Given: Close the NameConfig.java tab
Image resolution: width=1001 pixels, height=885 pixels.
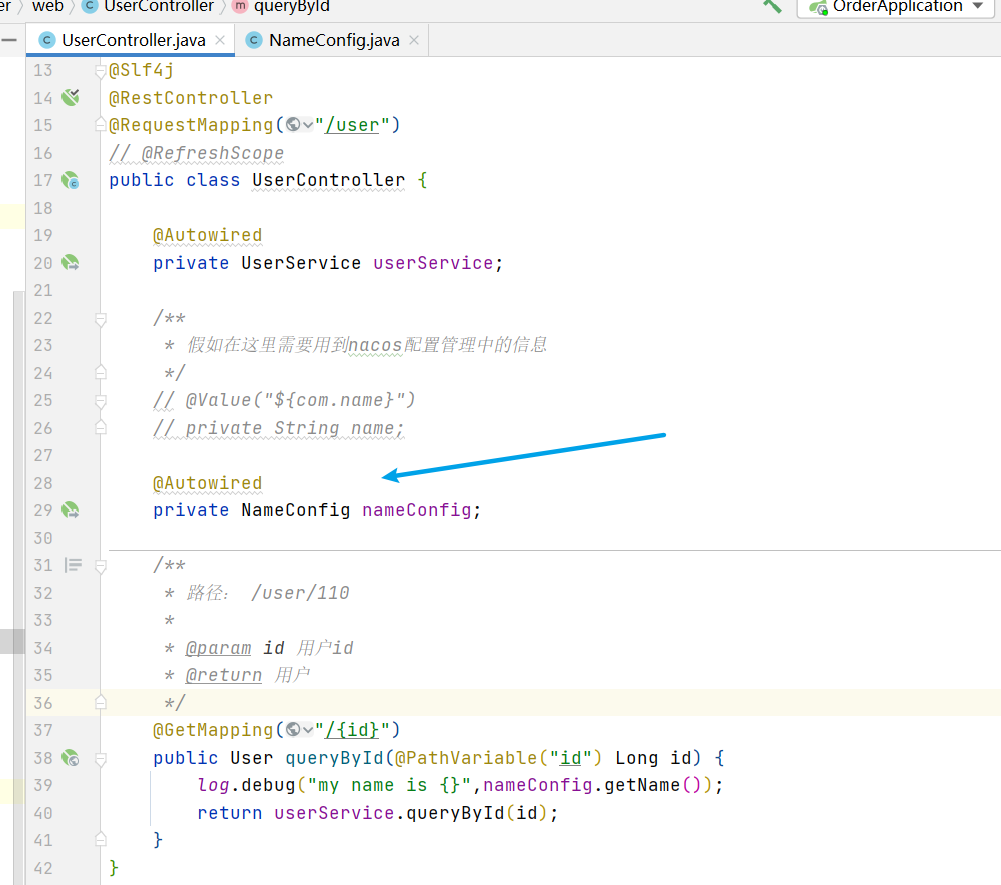Looking at the screenshot, I should pos(414,40).
